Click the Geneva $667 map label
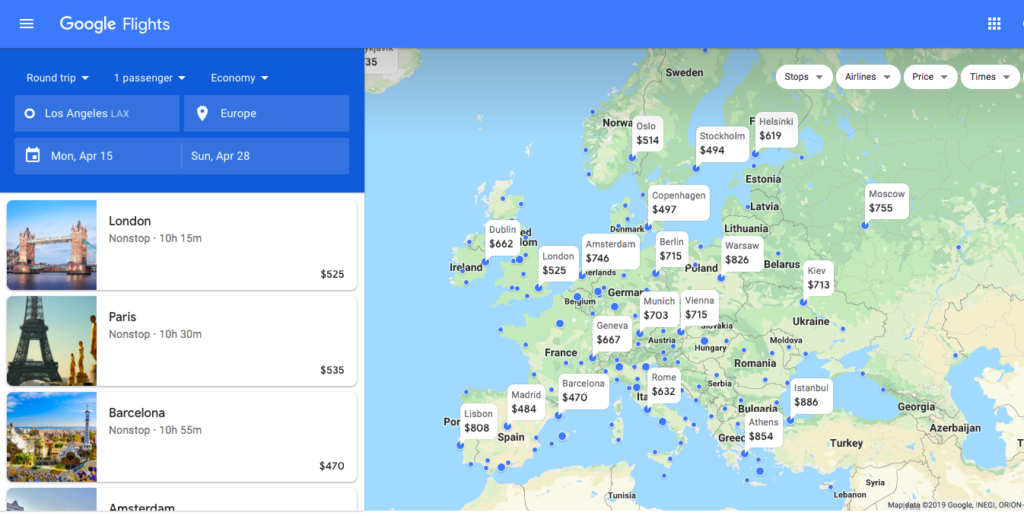This screenshot has height=516, width=1024. click(612, 333)
